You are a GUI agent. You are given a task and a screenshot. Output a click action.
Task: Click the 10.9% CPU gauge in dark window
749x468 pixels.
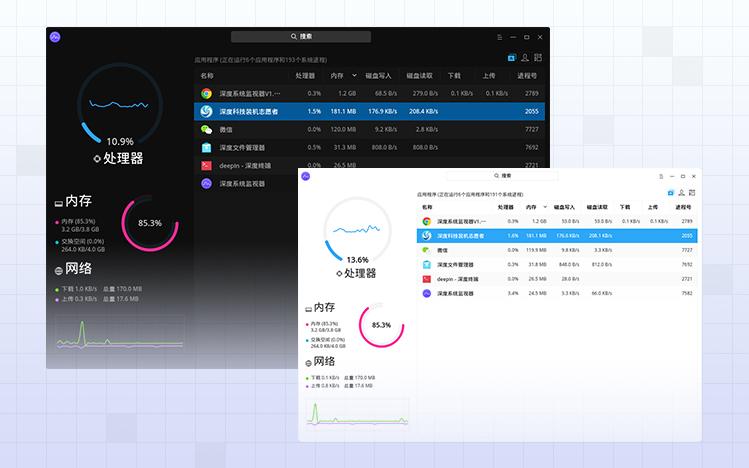click(x=120, y=105)
